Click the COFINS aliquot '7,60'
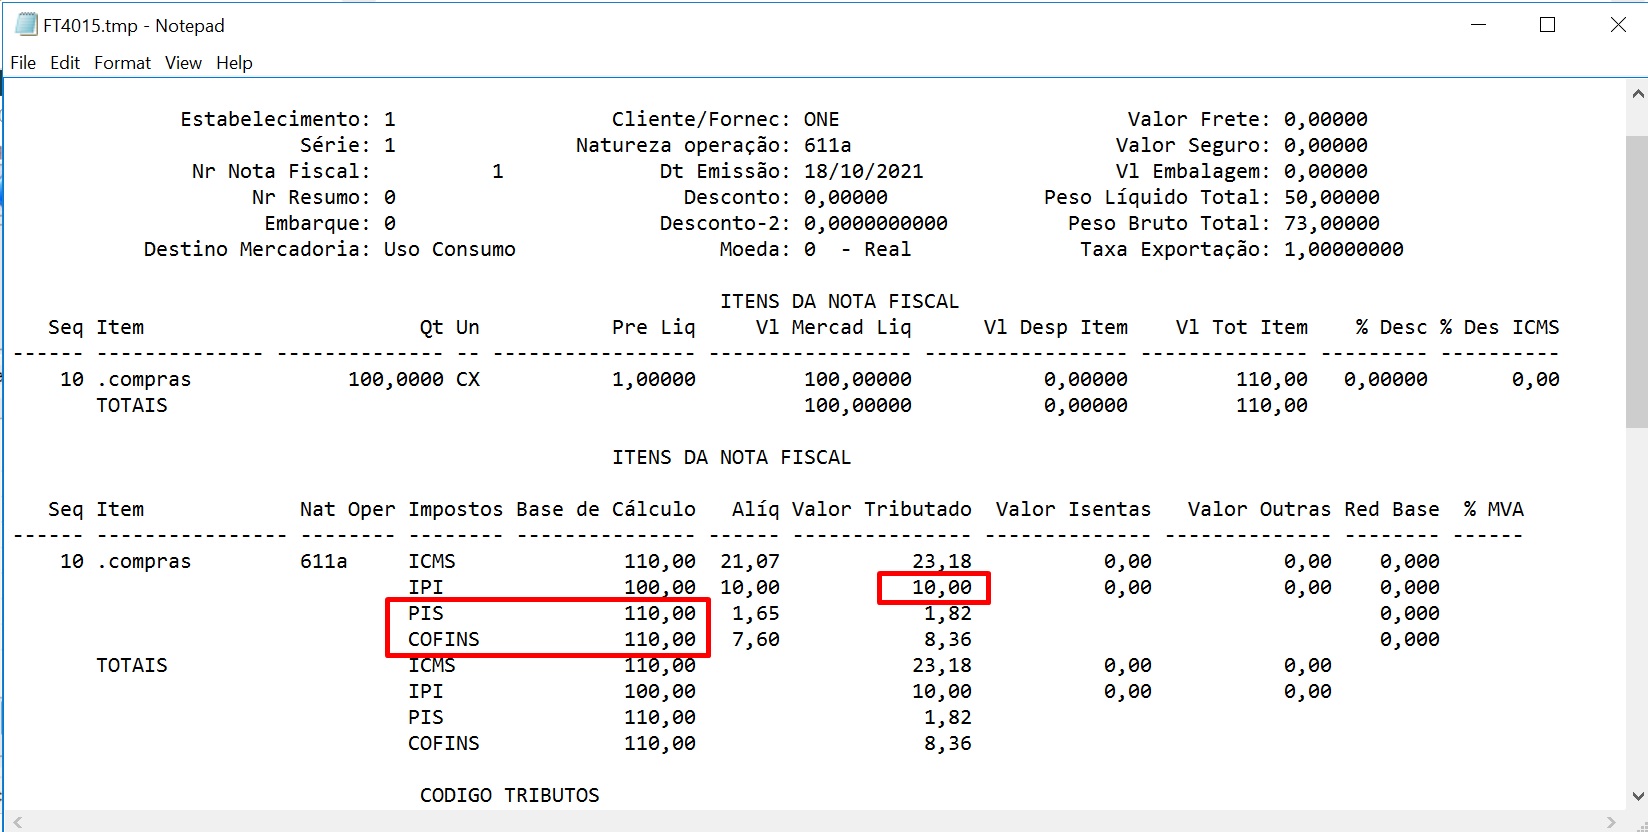This screenshot has width=1648, height=832. pos(755,639)
